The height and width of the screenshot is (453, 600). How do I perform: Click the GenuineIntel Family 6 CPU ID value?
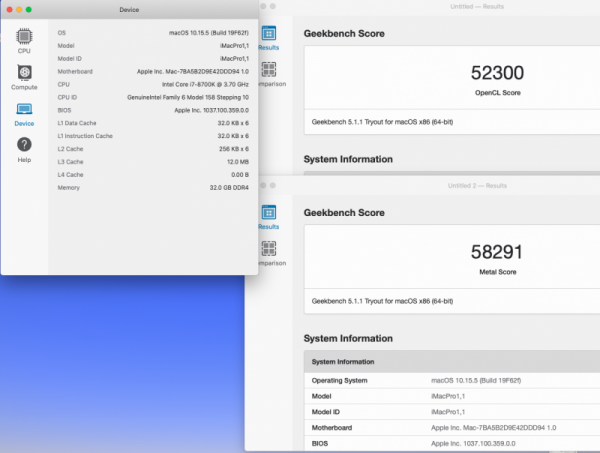point(188,98)
